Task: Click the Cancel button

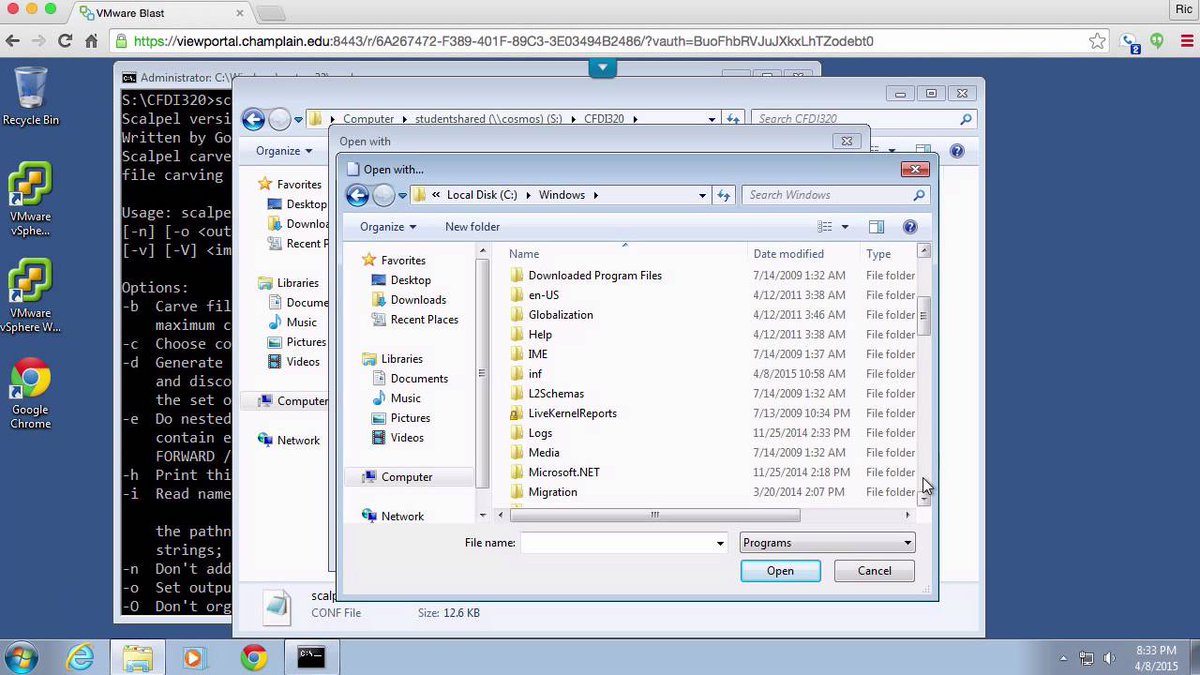Action: pyautogui.click(x=874, y=571)
